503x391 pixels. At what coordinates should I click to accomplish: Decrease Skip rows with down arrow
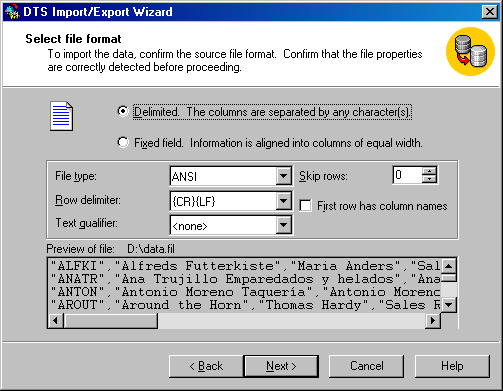click(429, 179)
